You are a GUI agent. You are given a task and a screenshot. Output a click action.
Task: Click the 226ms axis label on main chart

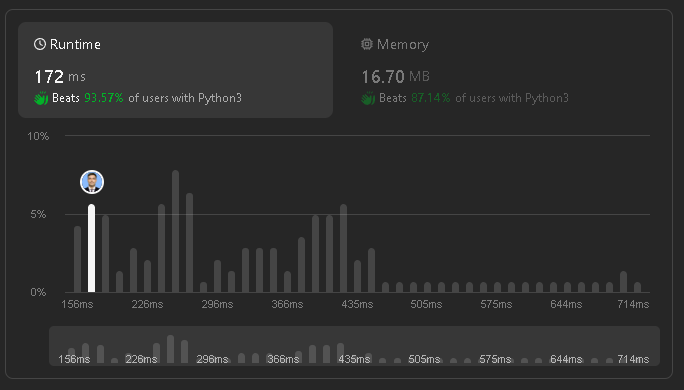pos(147,304)
